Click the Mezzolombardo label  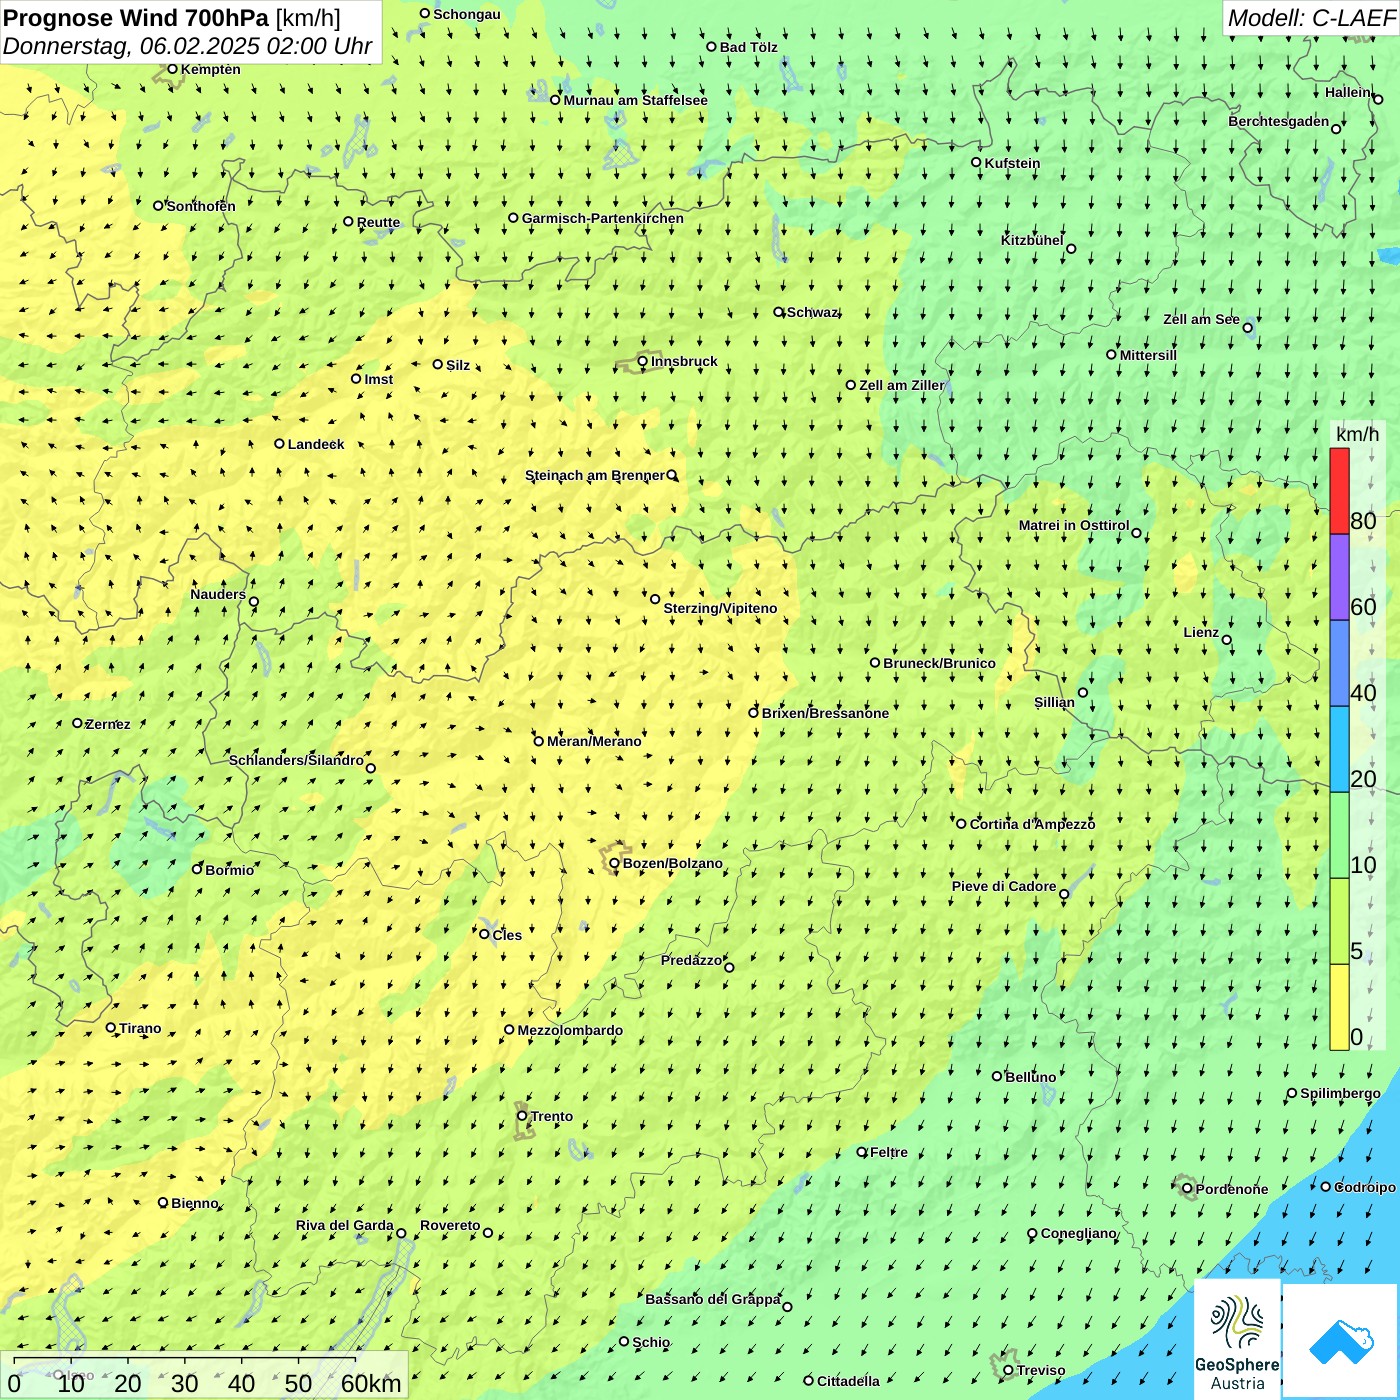(x=570, y=1030)
